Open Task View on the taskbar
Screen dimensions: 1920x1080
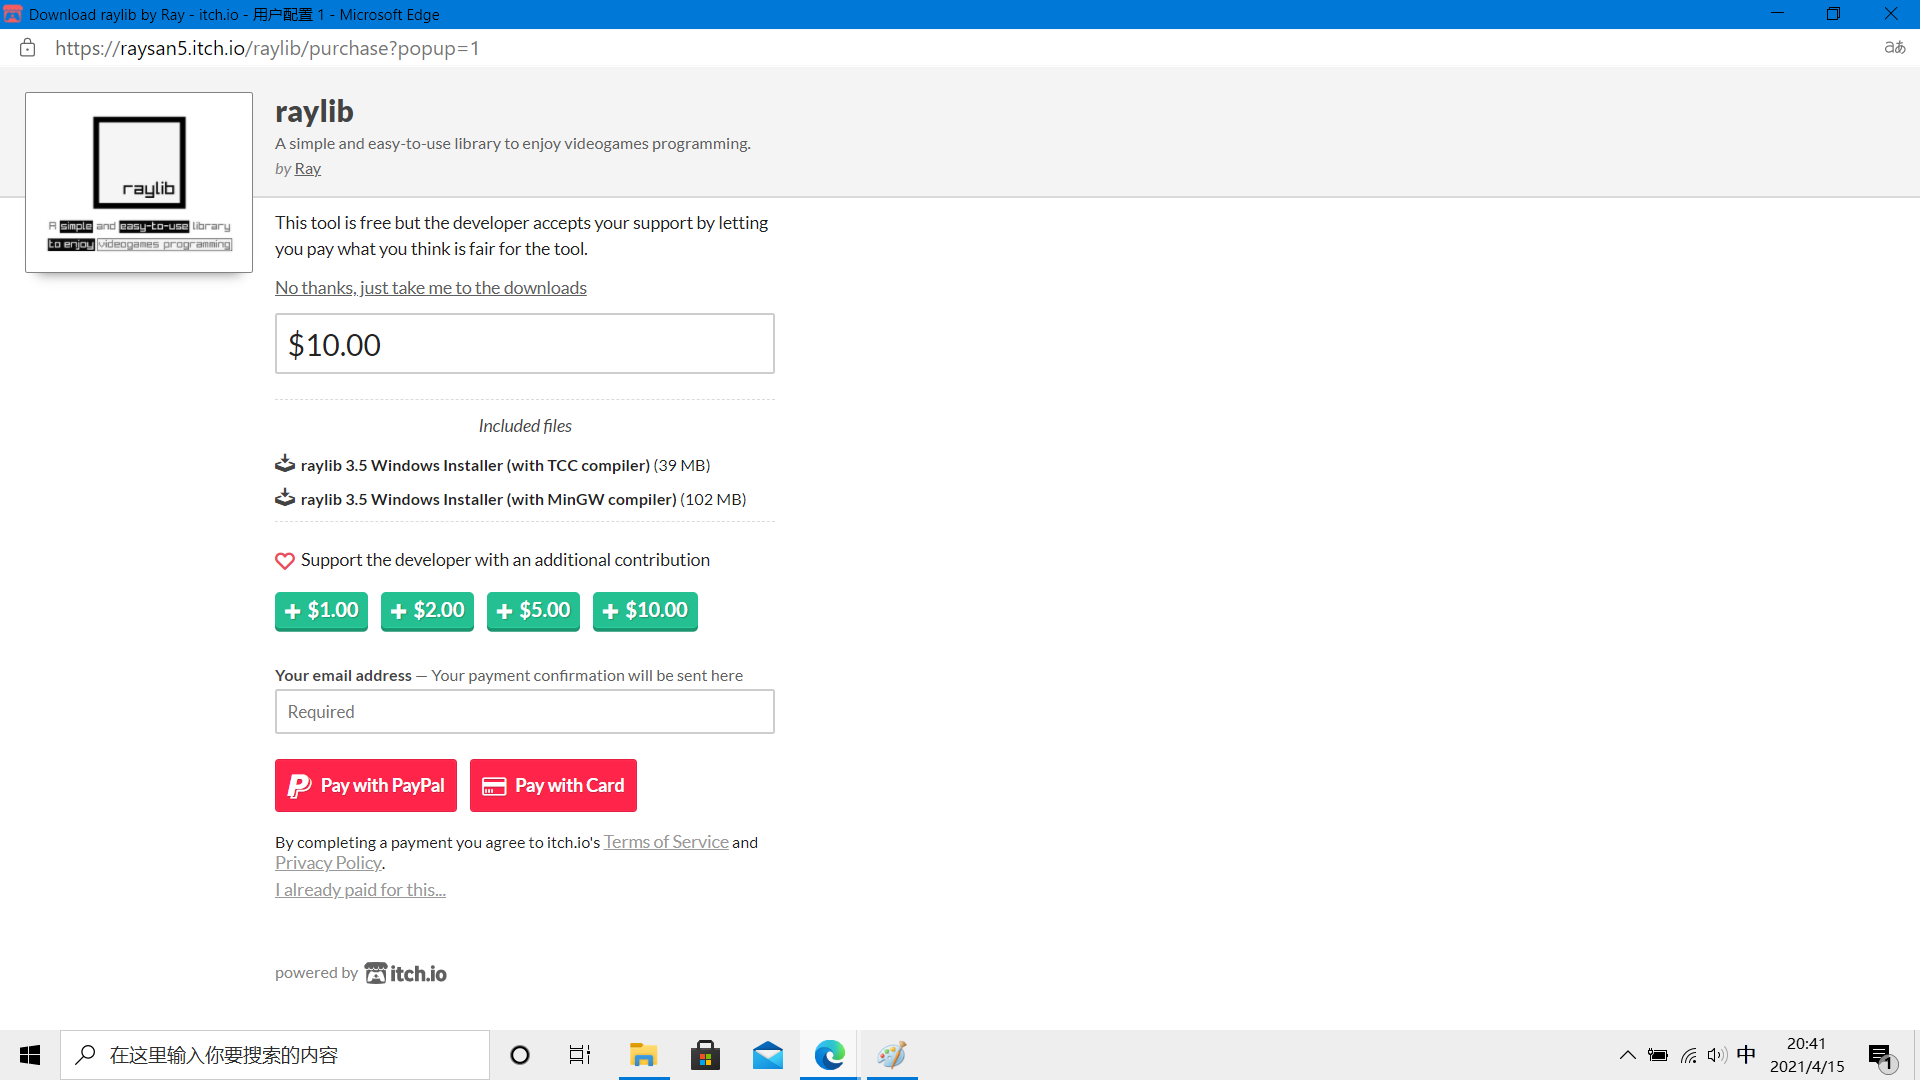(580, 1055)
